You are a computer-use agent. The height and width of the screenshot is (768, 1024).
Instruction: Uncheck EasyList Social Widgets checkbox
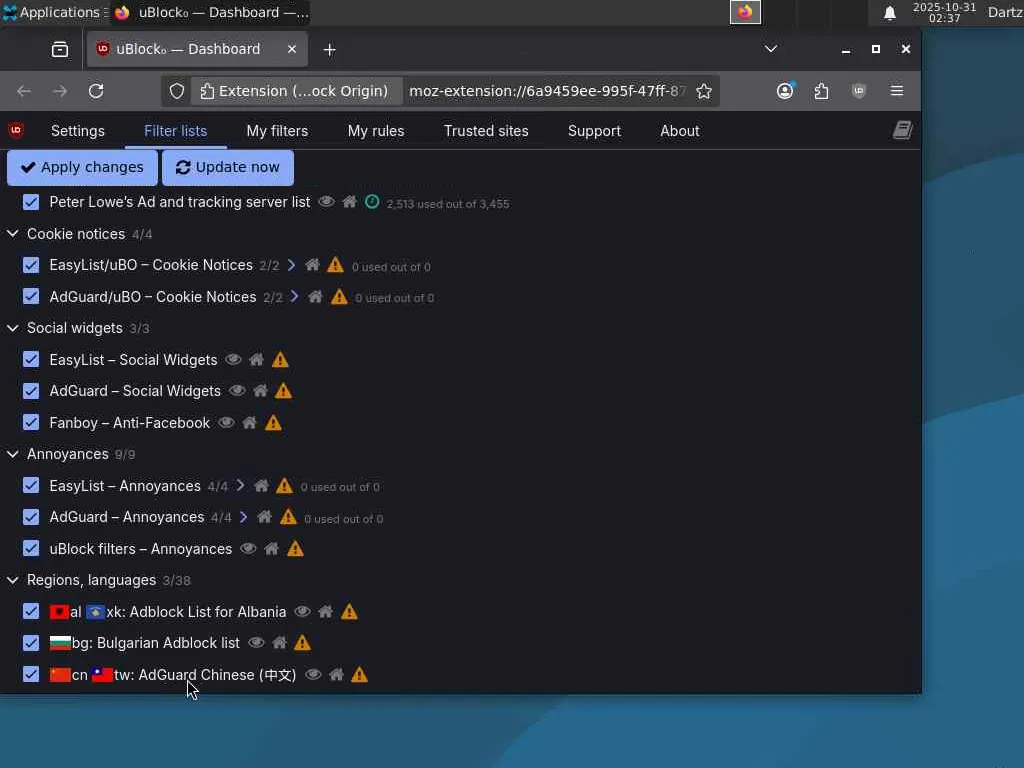[x=31, y=360]
